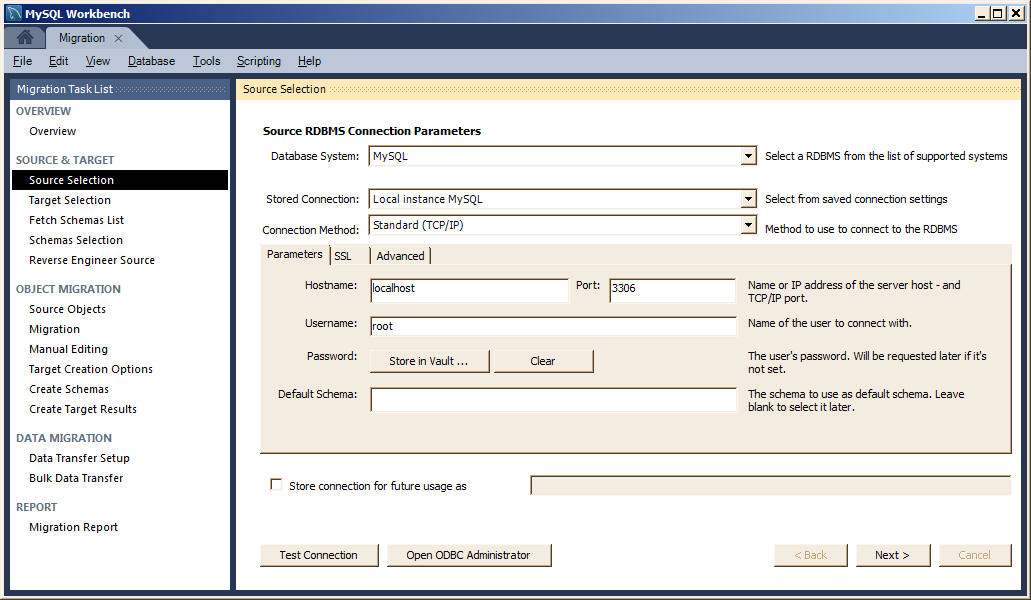Select Overview in the task list

53,131
